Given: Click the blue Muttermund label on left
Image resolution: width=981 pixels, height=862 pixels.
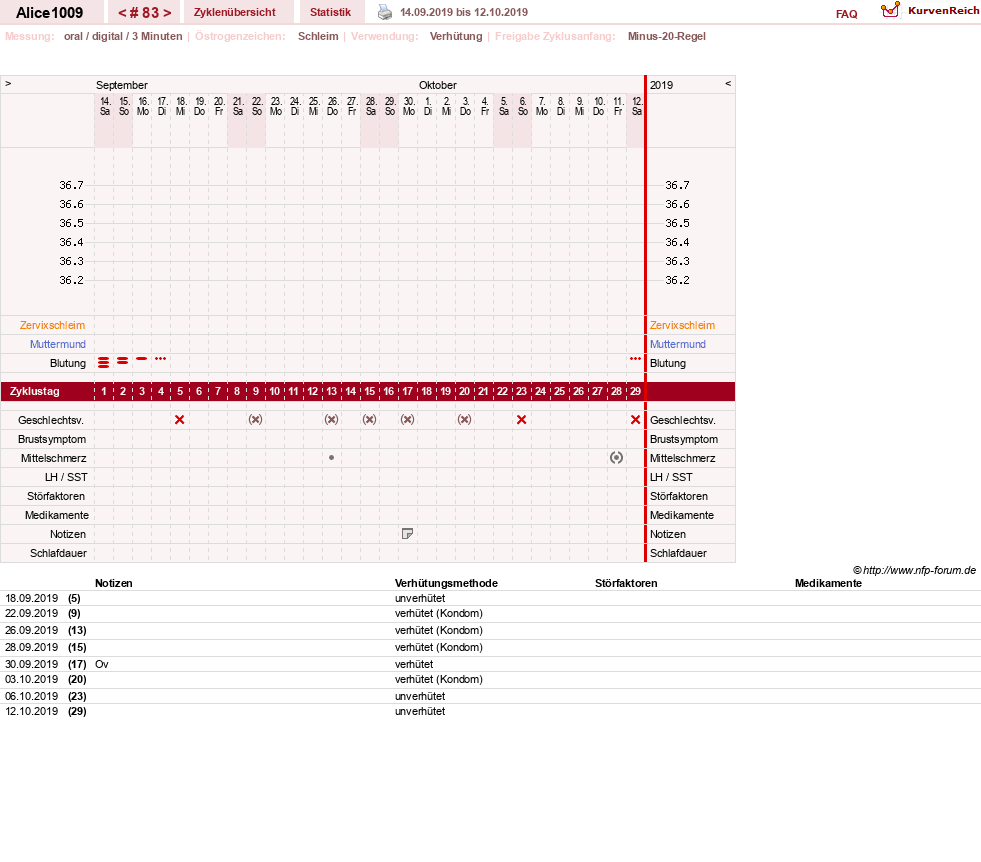Looking at the screenshot, I should tap(58, 344).
